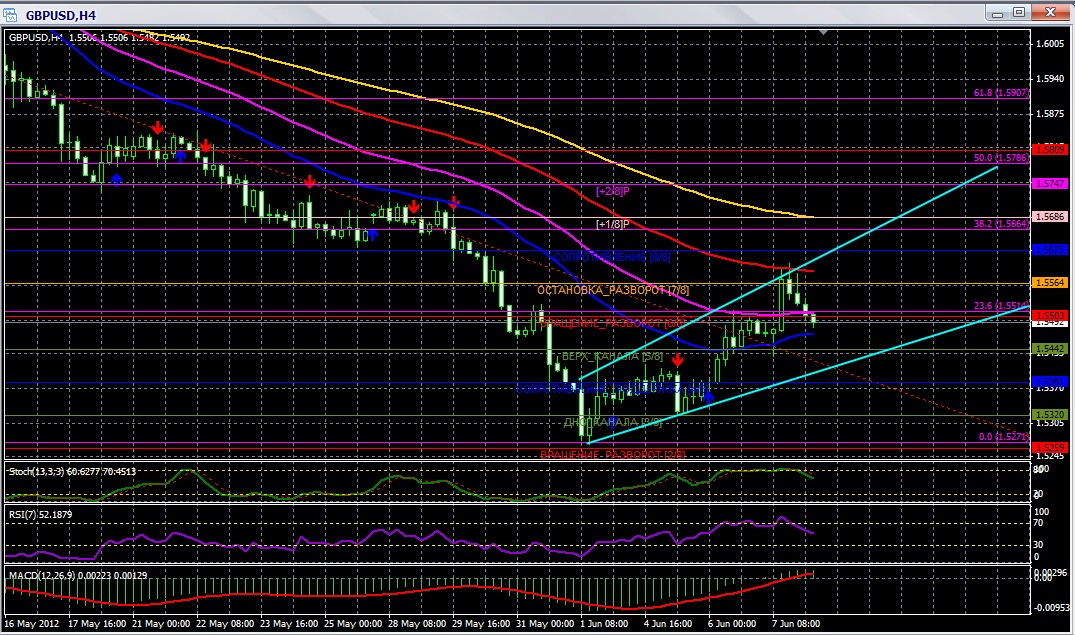Click the 38.2 (1.5664) Fibonacci level label
1075x635 pixels.
[x=1001, y=224]
